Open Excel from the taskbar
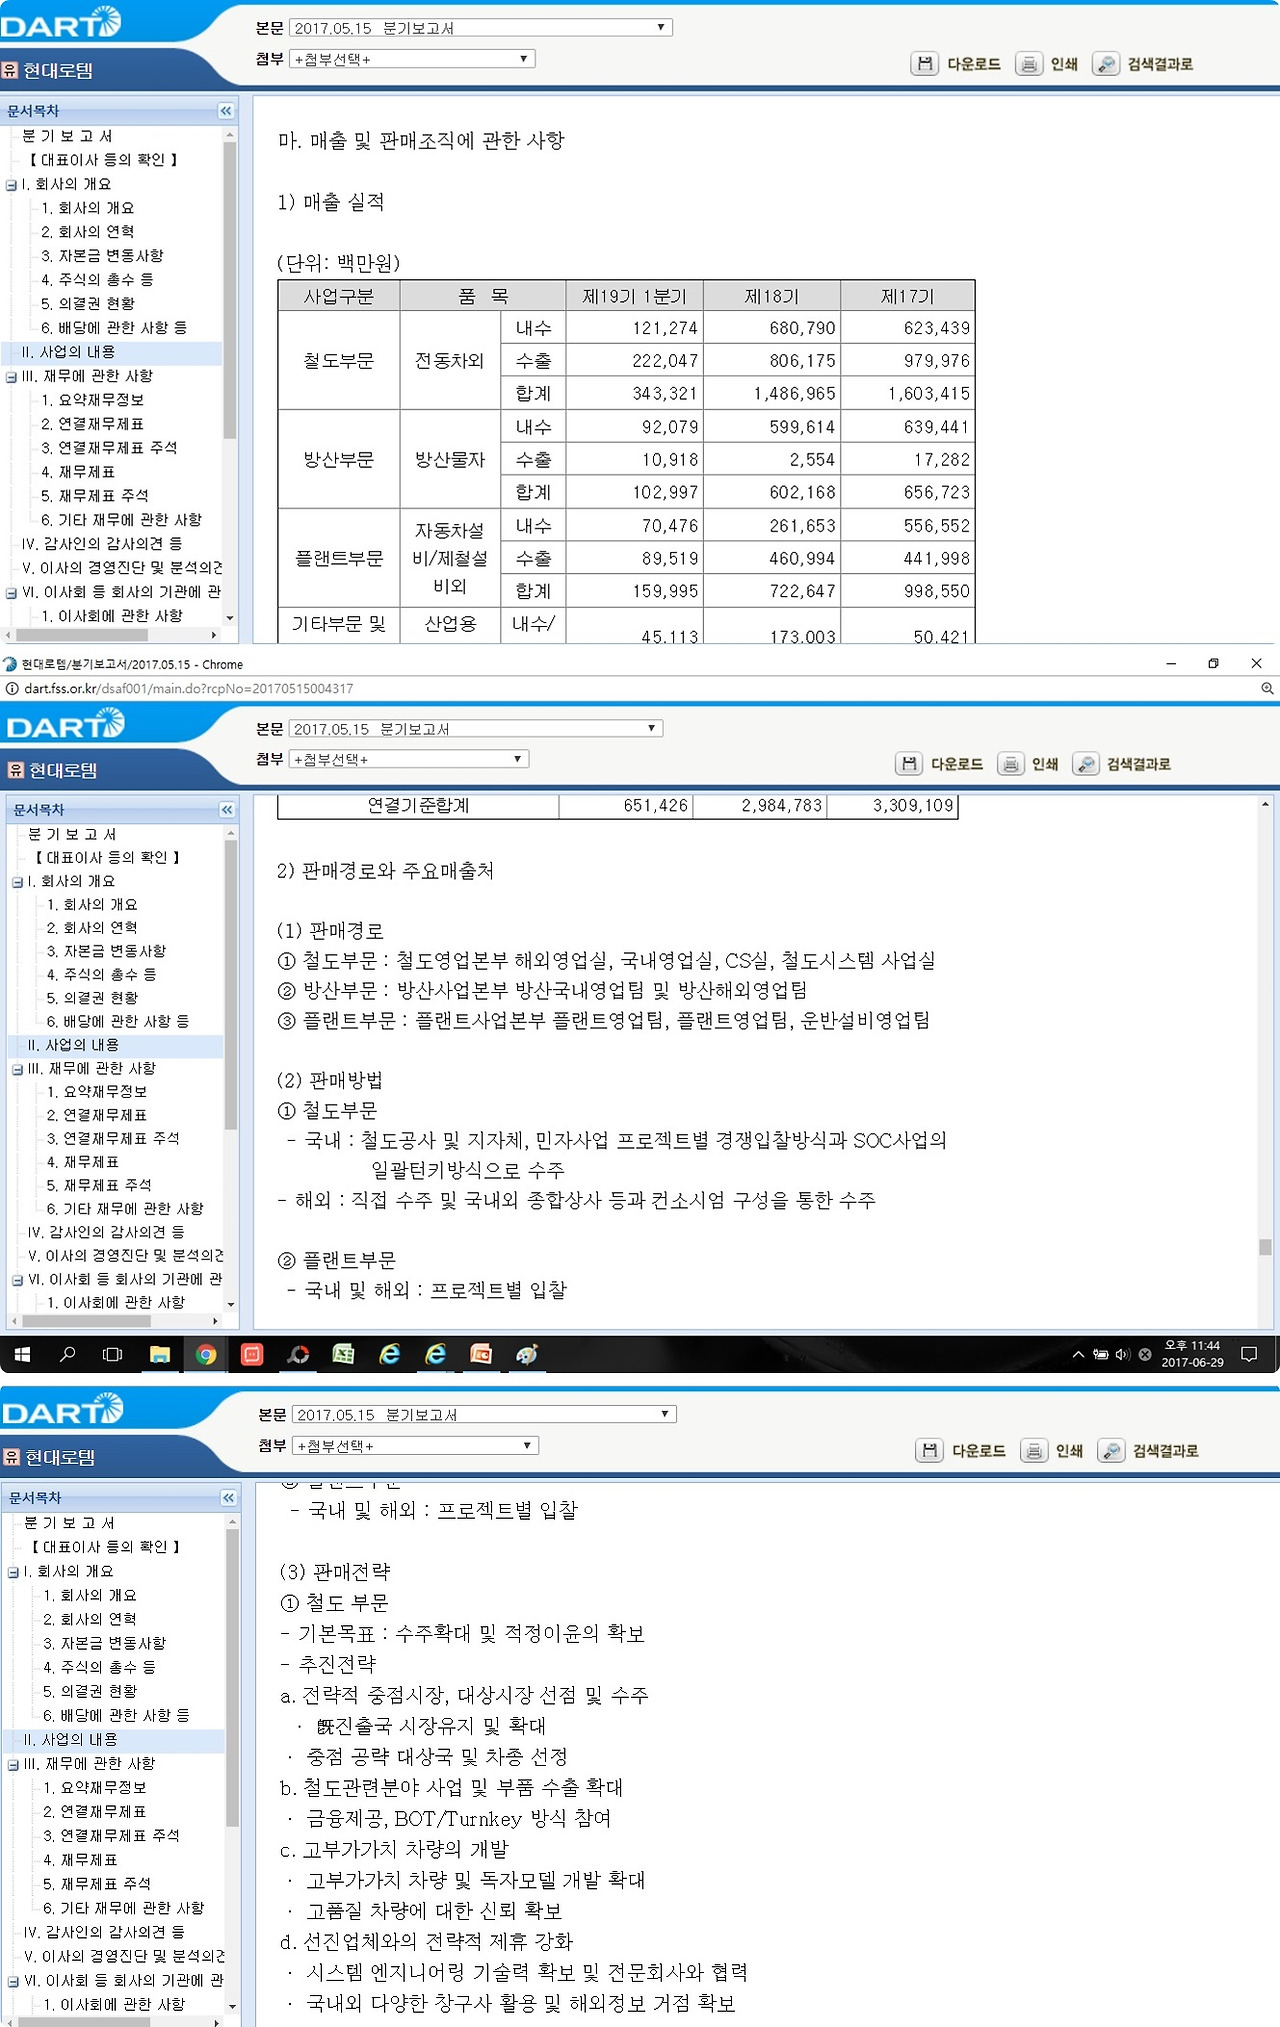 (343, 1354)
